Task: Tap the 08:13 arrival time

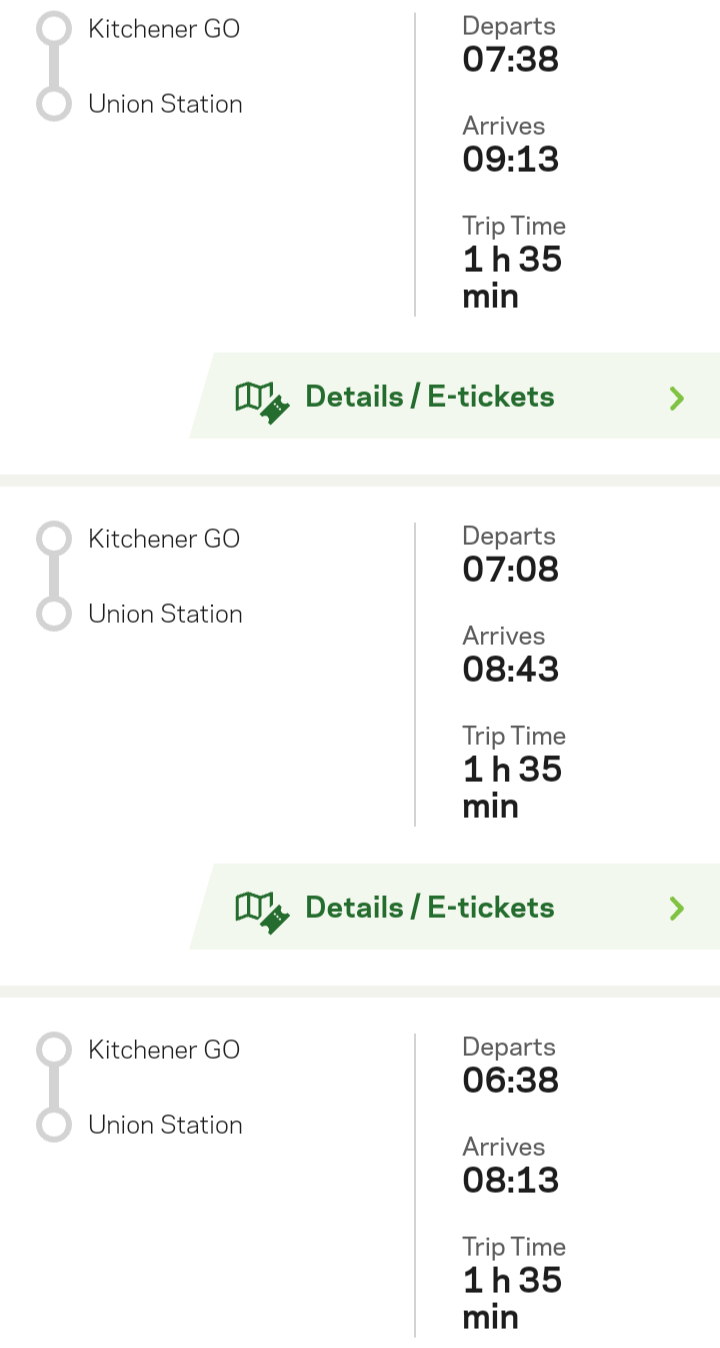Action: coord(510,1181)
